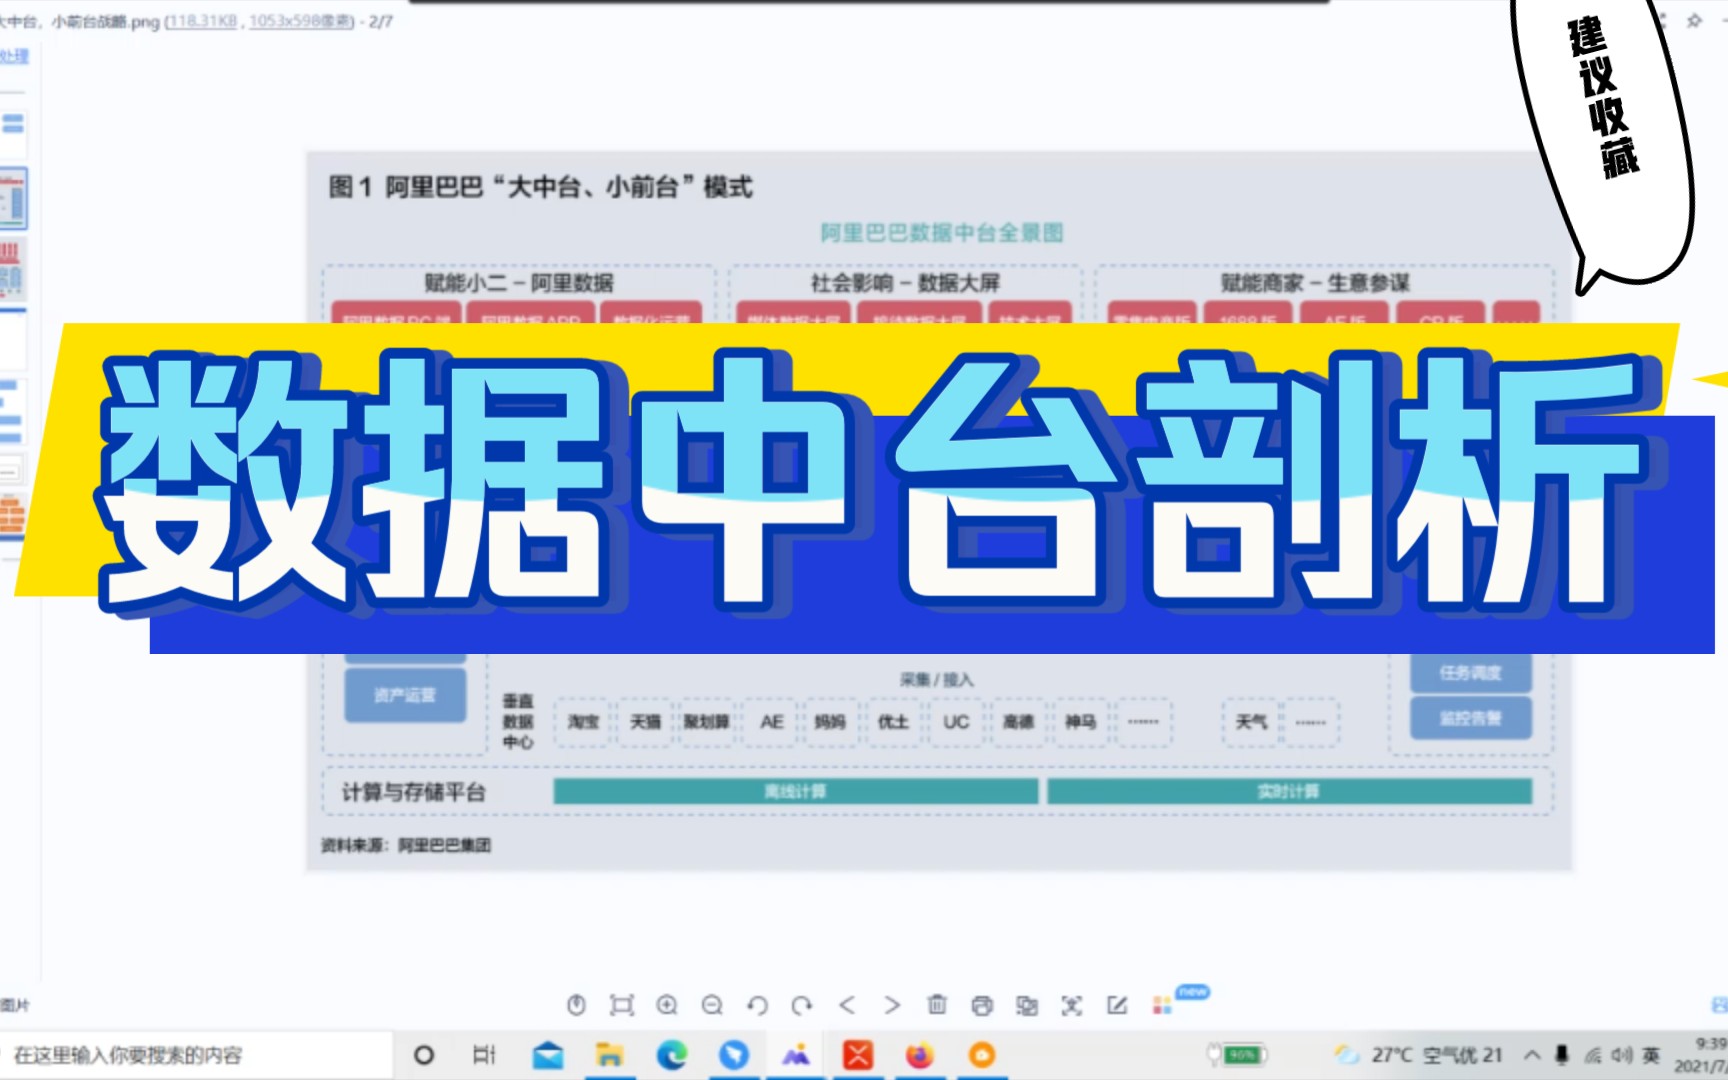Go to previous image
This screenshot has height=1080, width=1728.
click(847, 1005)
